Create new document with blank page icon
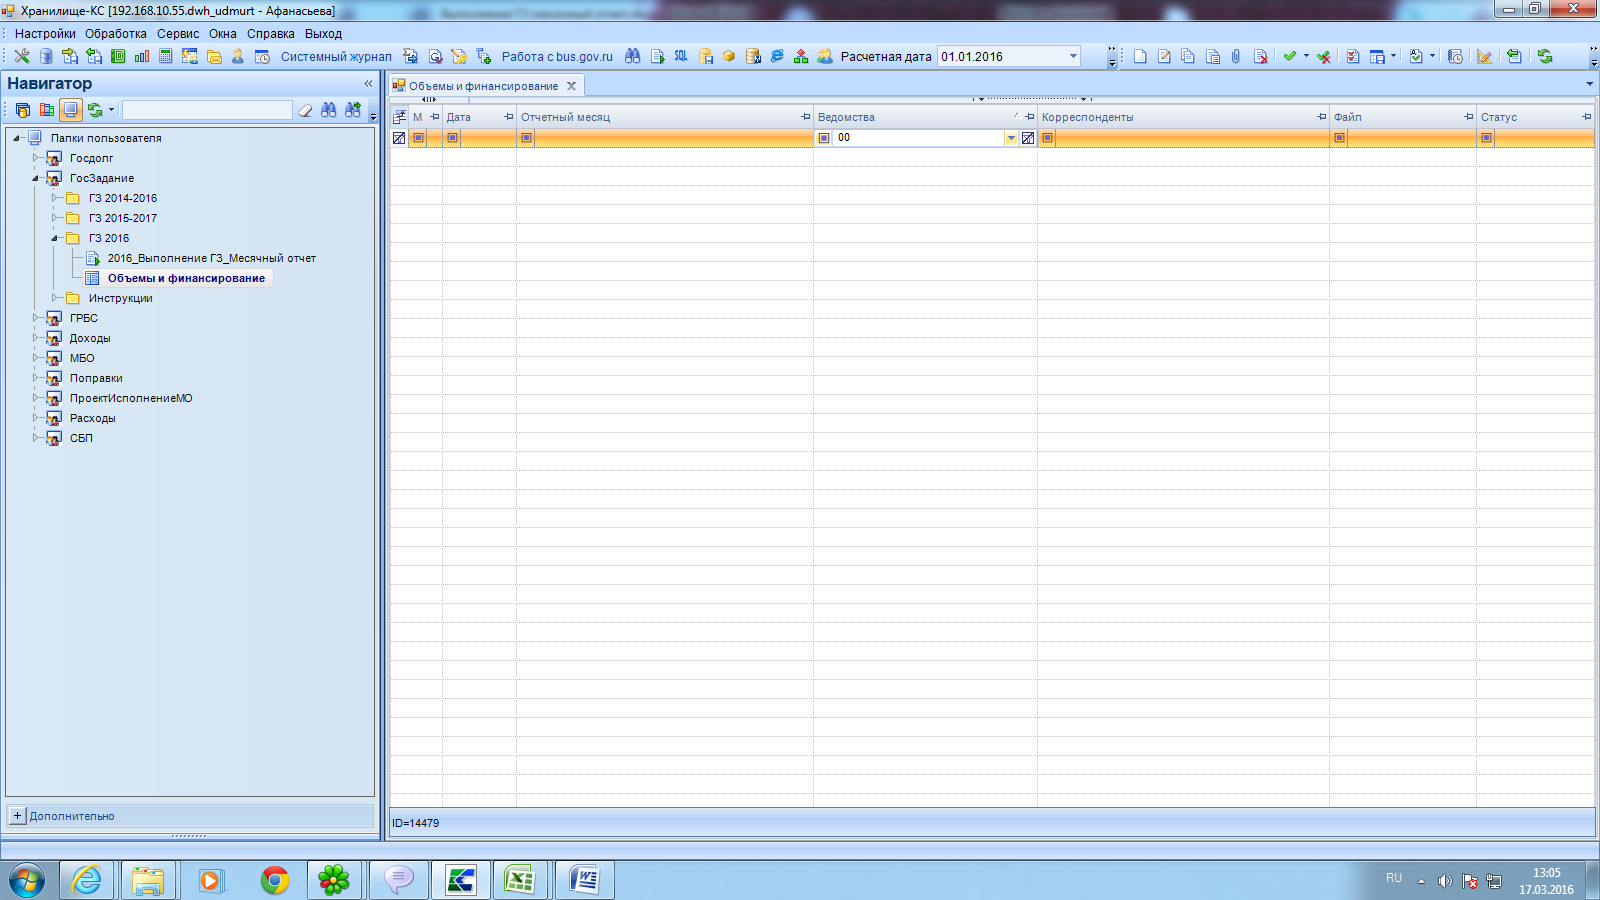 pos(1140,57)
